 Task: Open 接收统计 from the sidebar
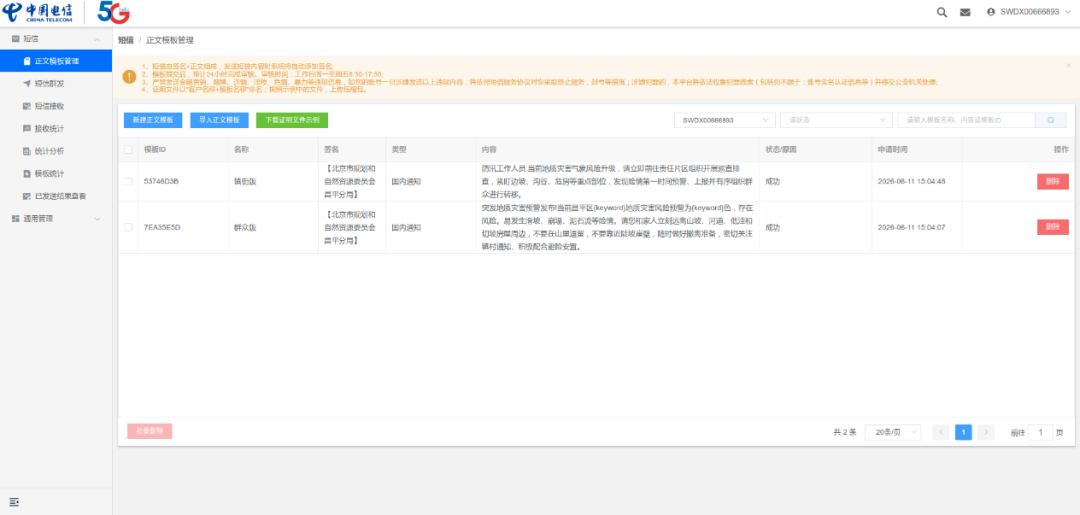click(56, 128)
